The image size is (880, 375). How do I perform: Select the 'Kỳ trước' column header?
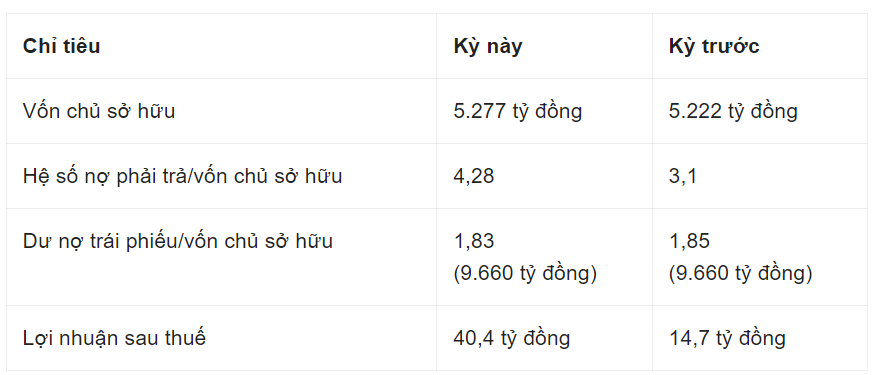click(x=714, y=46)
